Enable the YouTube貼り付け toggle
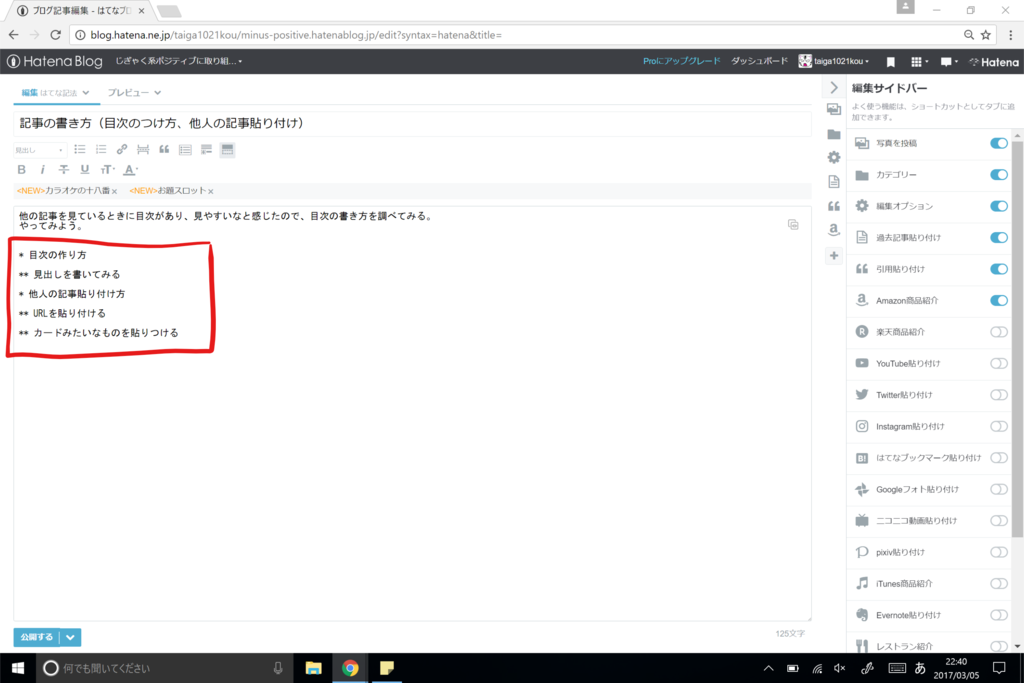1024x683 pixels. (x=998, y=364)
